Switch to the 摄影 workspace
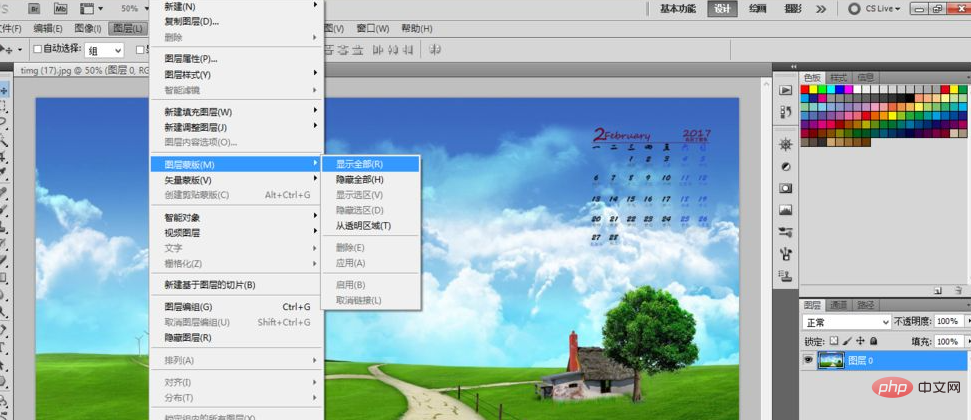The image size is (971, 420). (792, 9)
